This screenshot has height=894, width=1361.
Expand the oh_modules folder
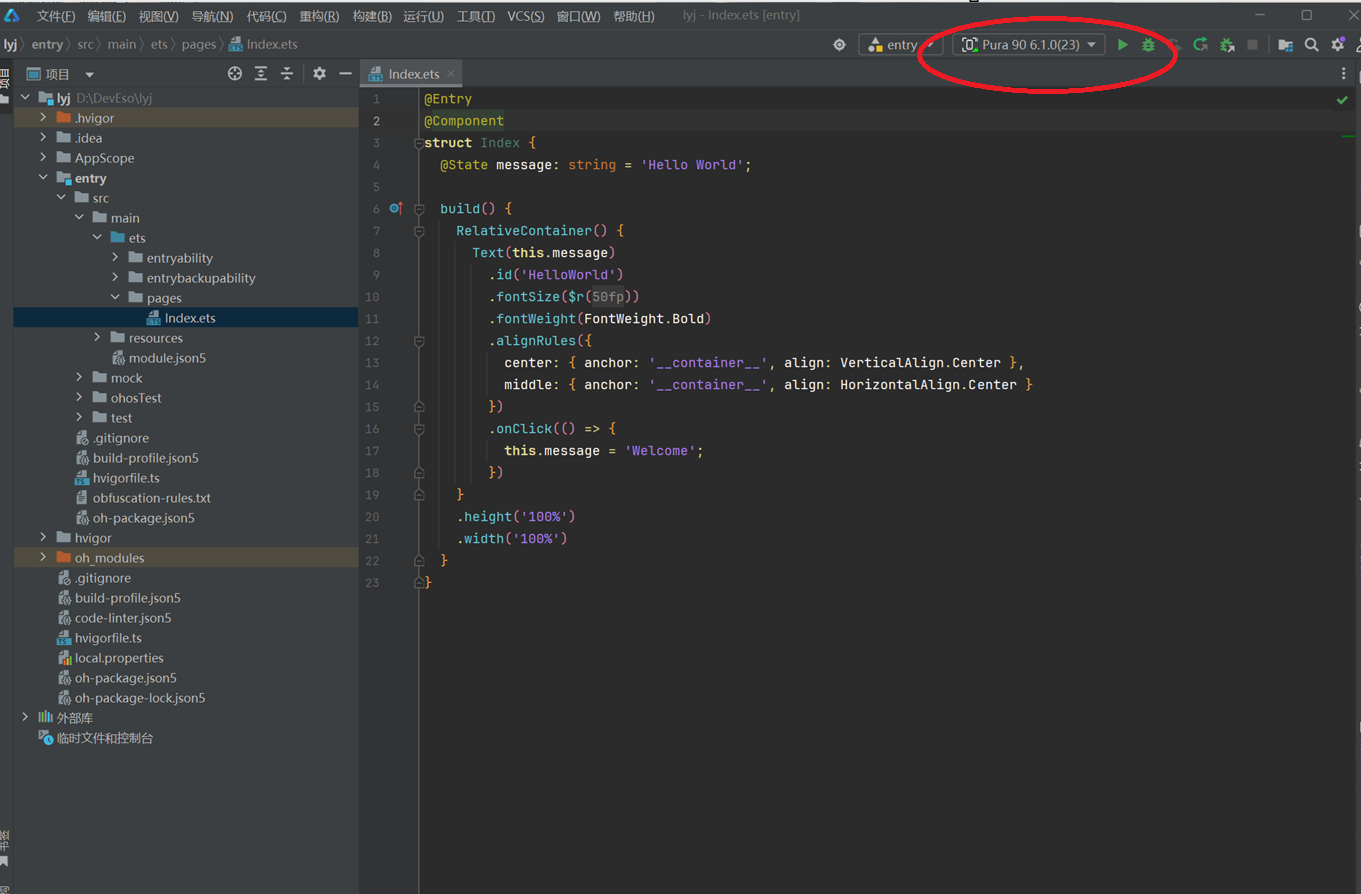click(x=43, y=558)
